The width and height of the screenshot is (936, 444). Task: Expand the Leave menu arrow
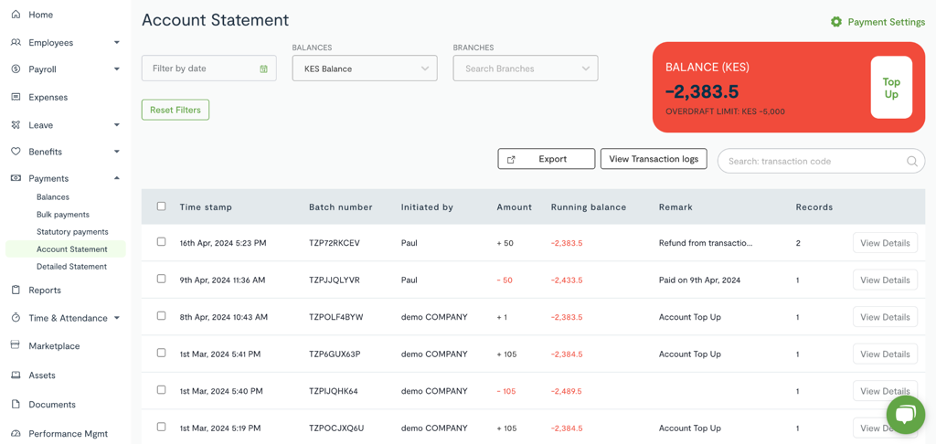click(x=117, y=125)
